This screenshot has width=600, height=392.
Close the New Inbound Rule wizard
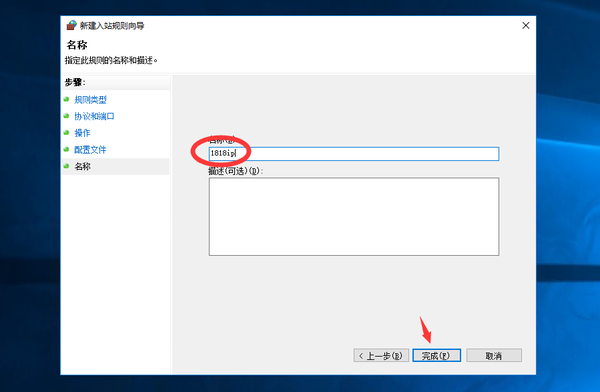pos(526,25)
